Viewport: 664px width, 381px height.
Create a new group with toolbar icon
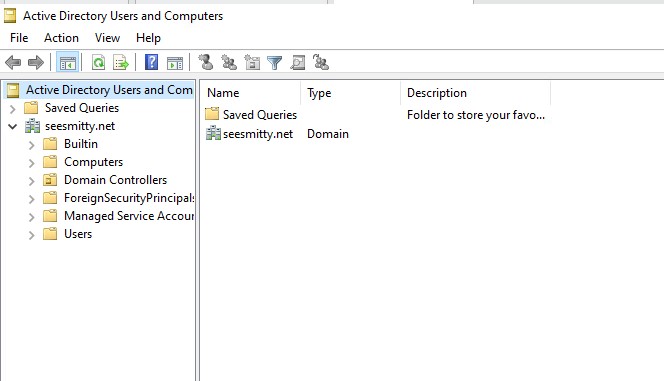coord(229,62)
